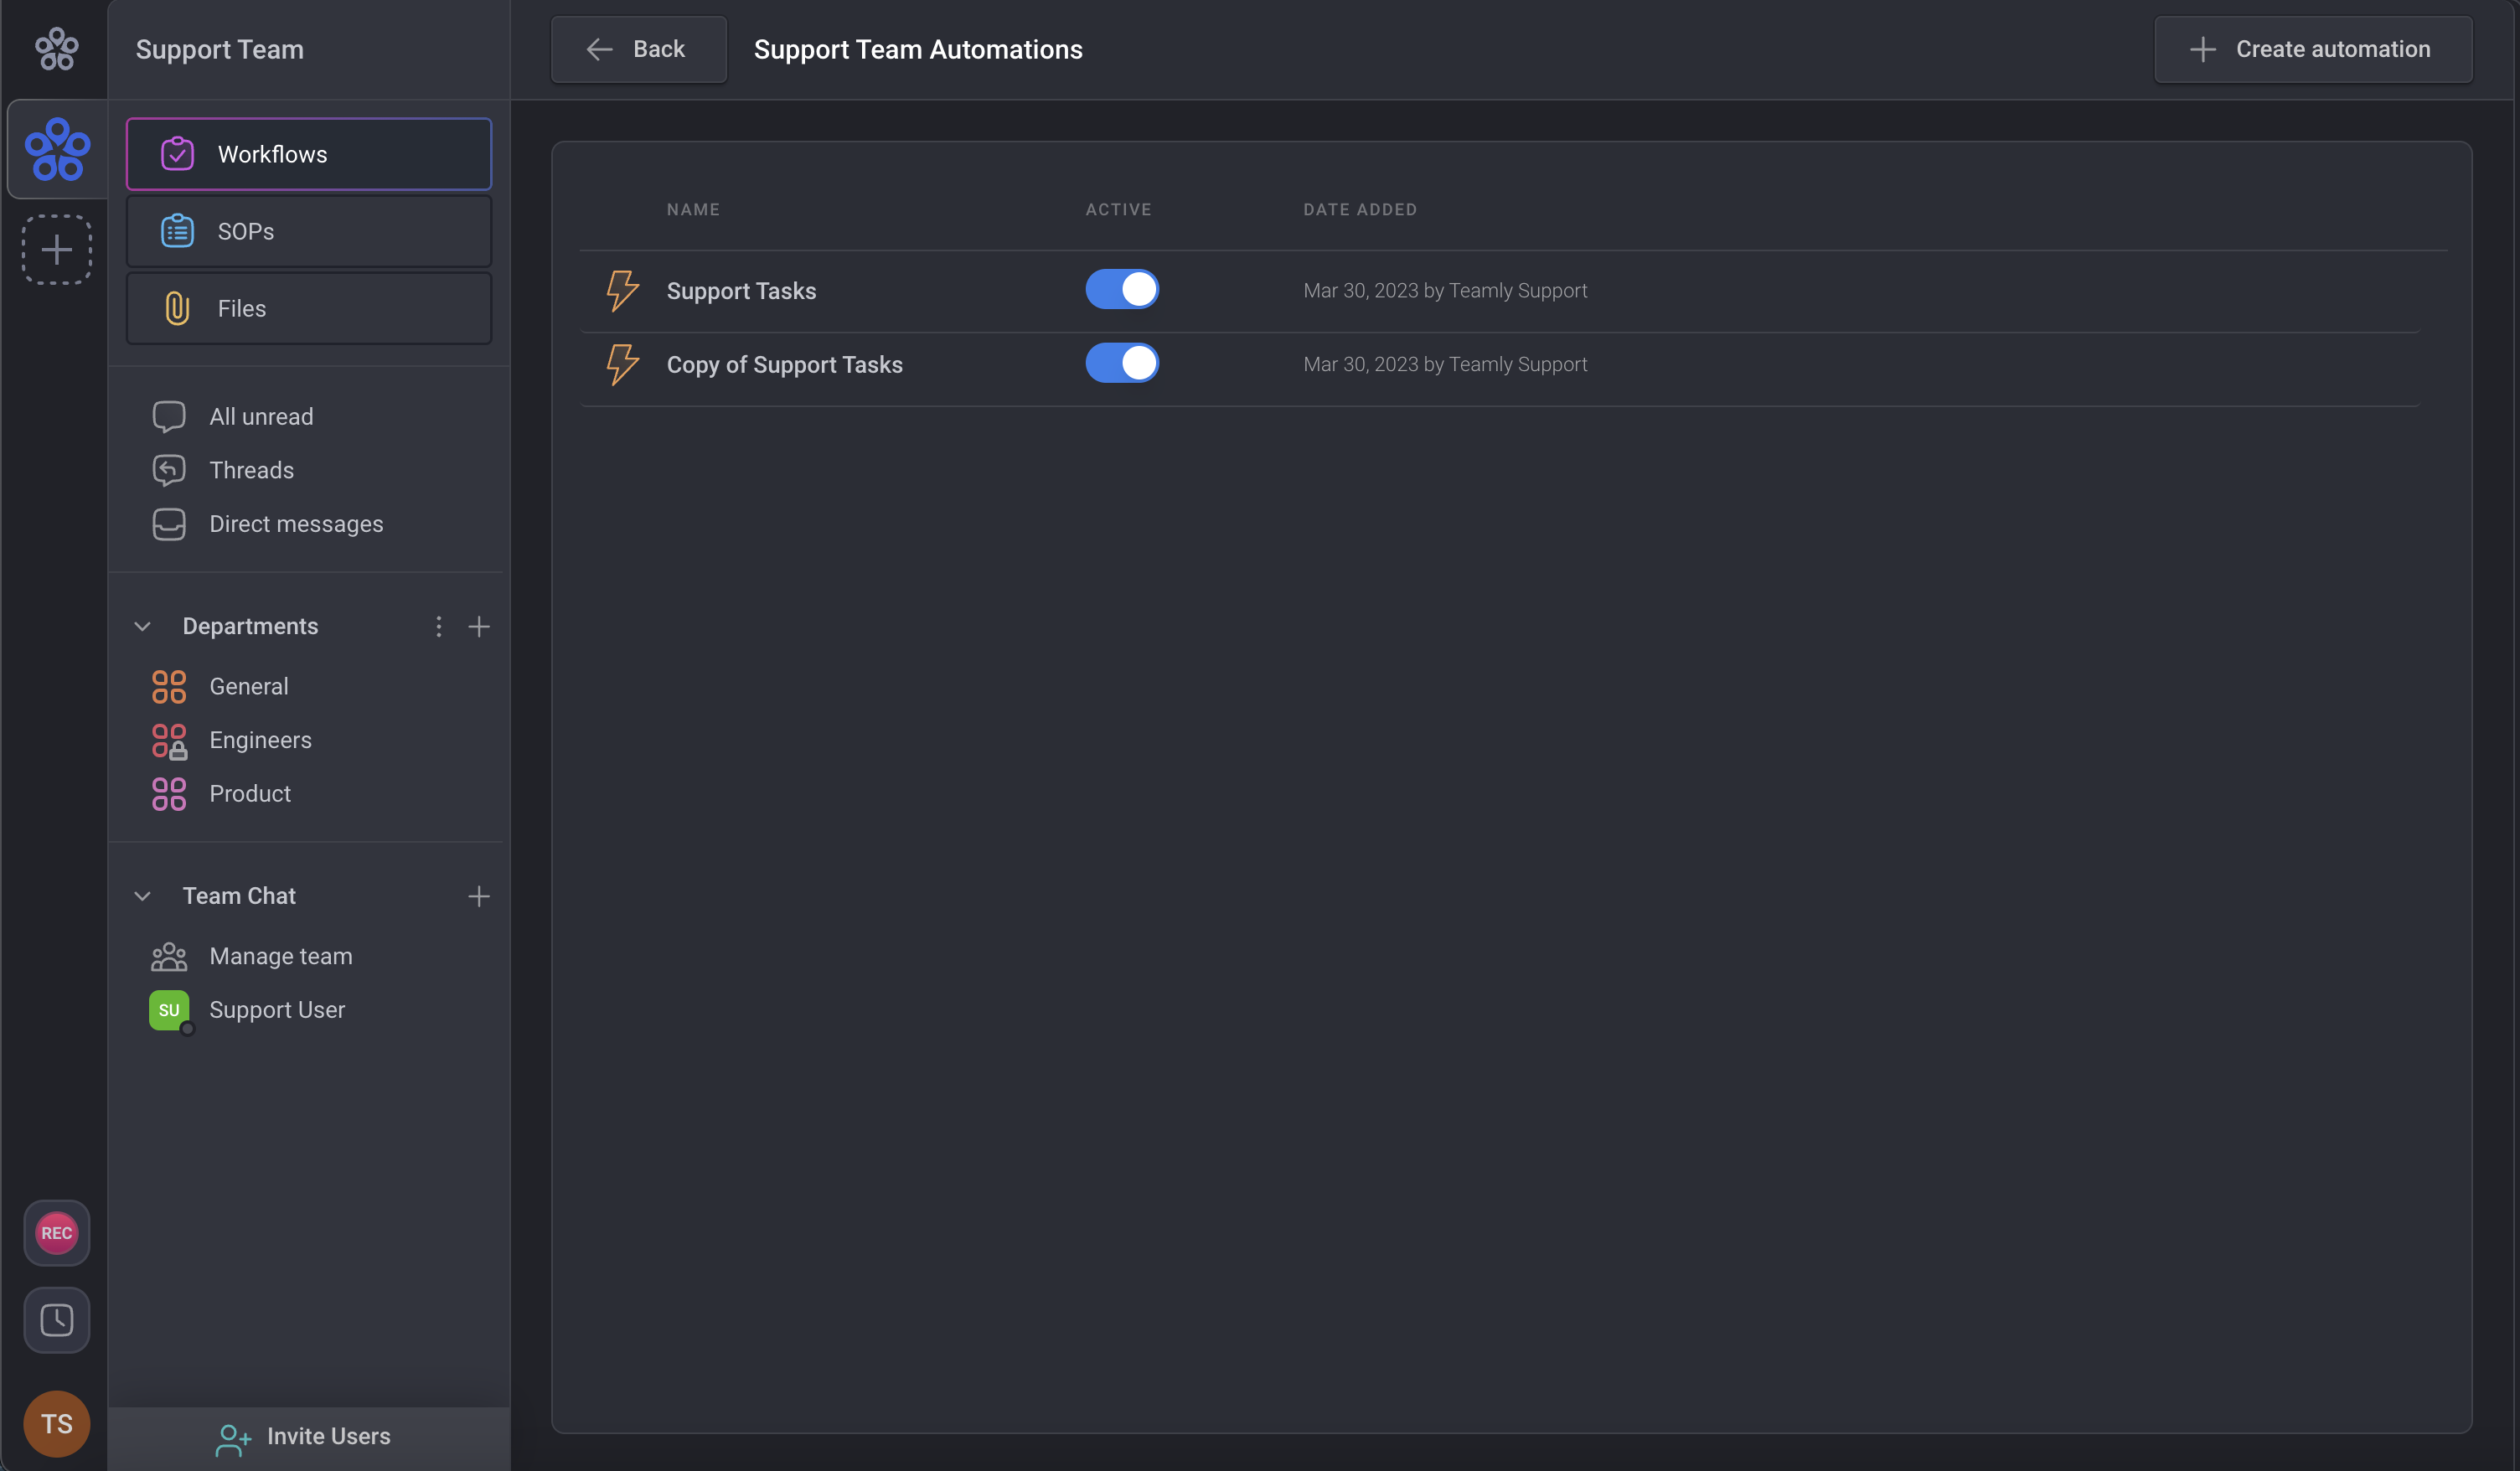Add a new department with plus icon
Screen dimensions: 2520x1471
coord(479,626)
